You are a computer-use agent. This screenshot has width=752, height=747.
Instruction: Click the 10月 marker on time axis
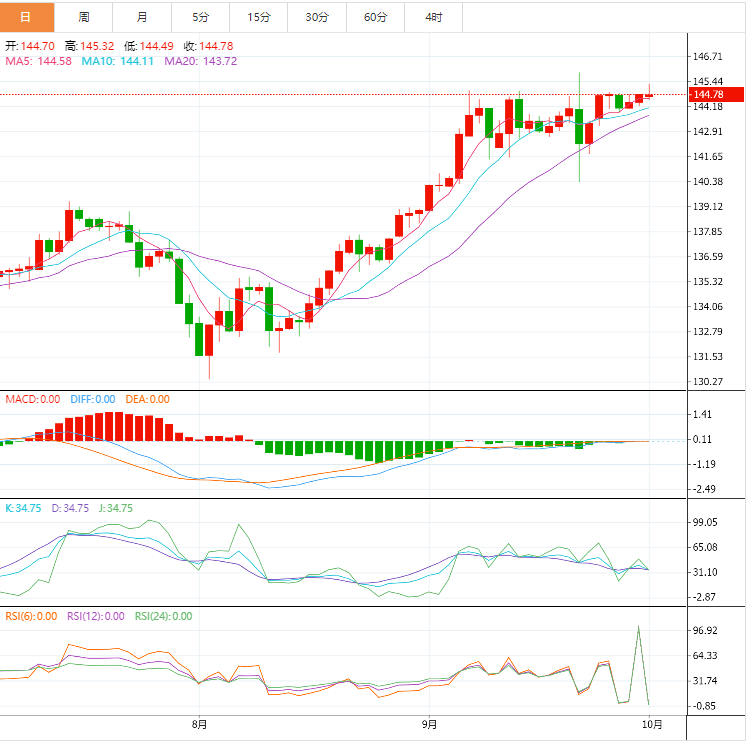[651, 723]
